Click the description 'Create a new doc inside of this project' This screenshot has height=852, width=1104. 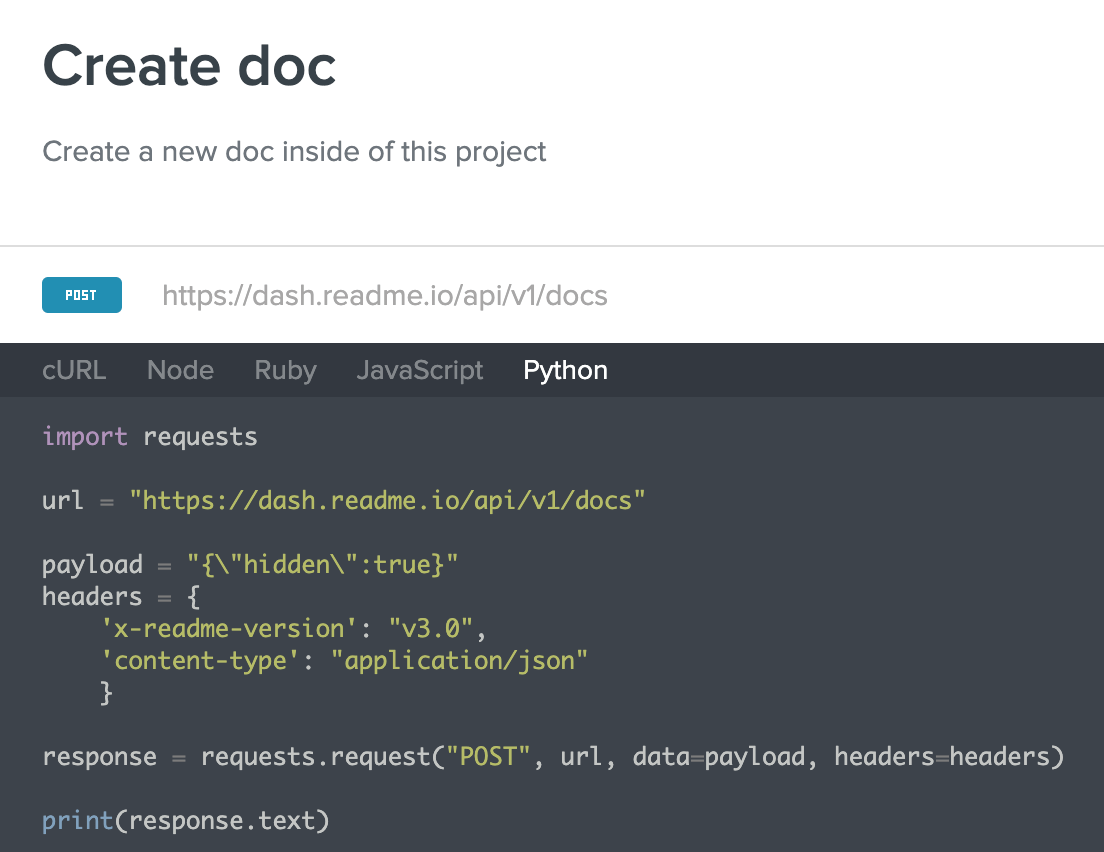(294, 152)
